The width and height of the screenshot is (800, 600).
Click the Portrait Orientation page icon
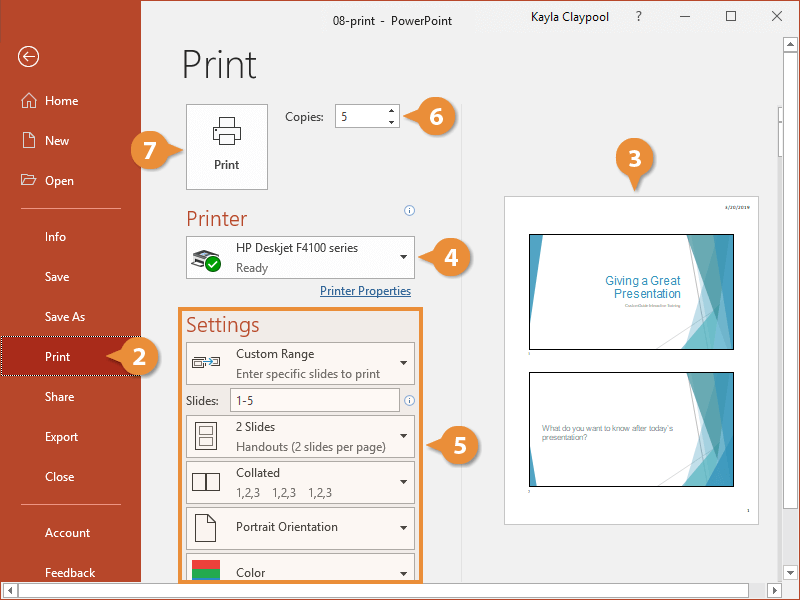click(x=206, y=528)
